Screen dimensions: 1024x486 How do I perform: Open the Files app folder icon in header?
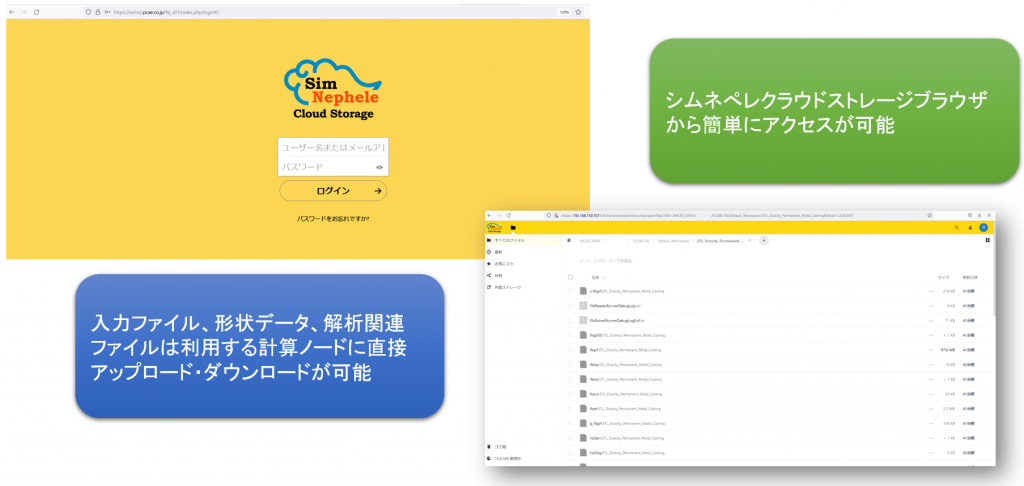[513, 227]
